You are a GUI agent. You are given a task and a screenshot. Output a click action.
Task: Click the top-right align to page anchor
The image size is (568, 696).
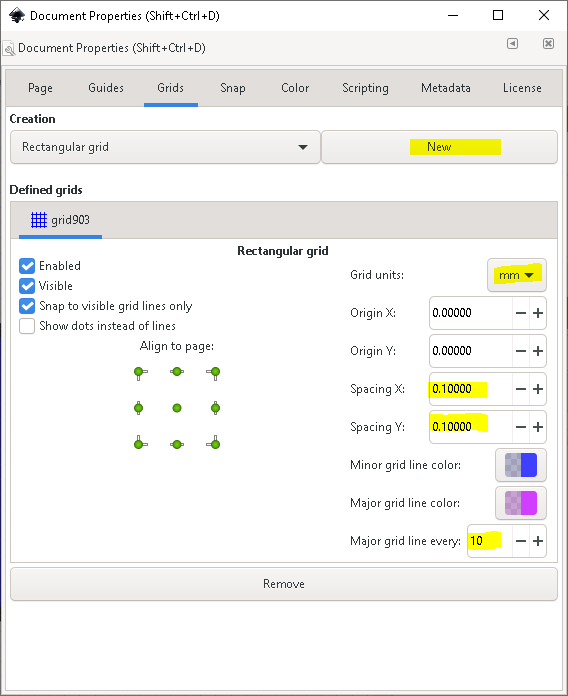(214, 372)
